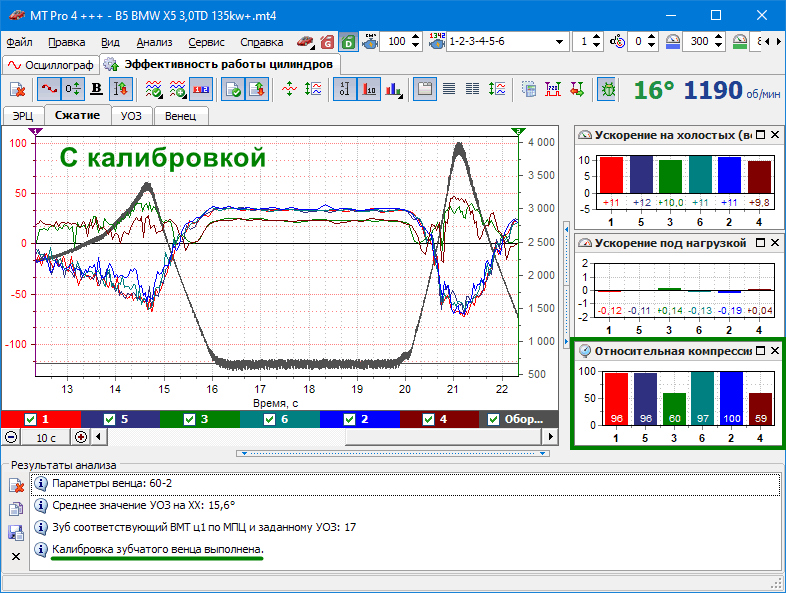The image size is (786, 593).
Task: Increase the 300 value spinner
Action: 719,37
